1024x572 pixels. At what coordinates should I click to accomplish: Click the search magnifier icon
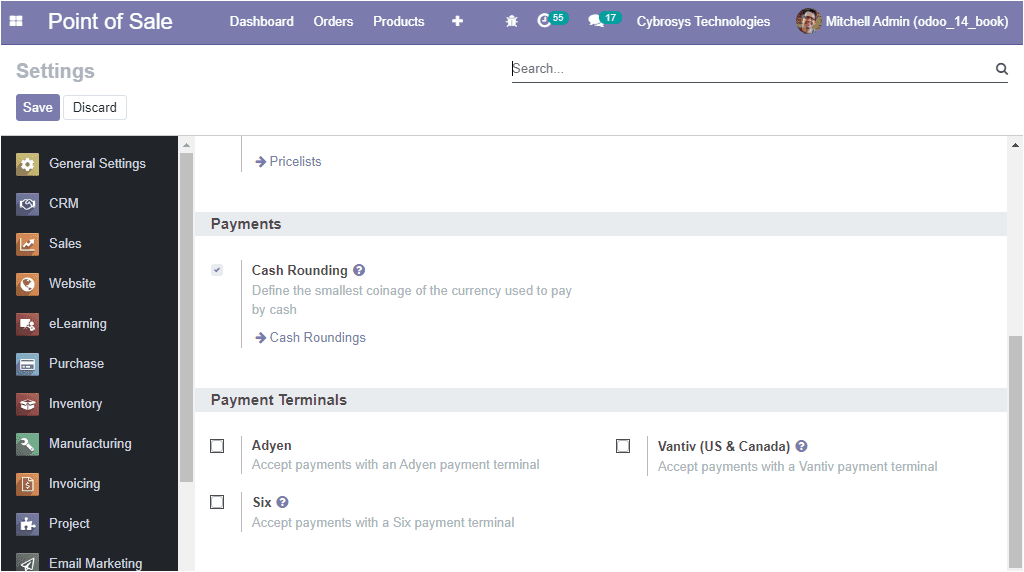click(1002, 69)
